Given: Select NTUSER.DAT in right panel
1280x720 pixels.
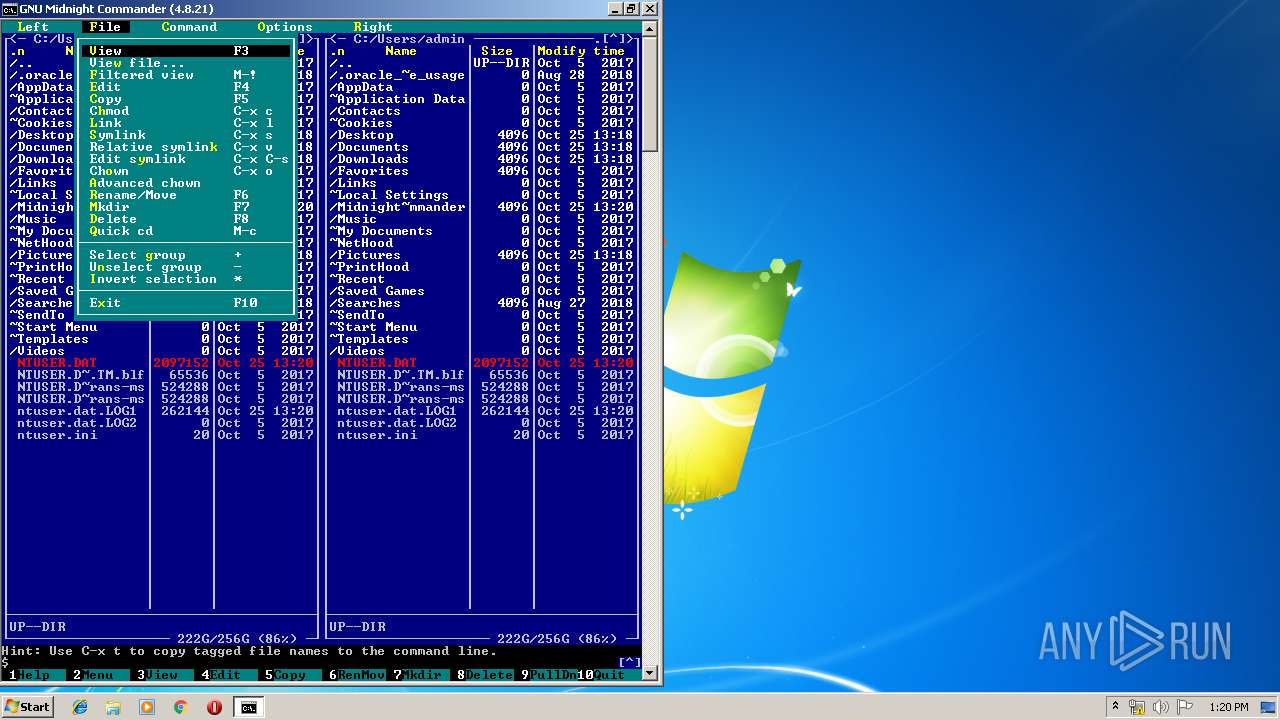Looking at the screenshot, I should 481,363.
